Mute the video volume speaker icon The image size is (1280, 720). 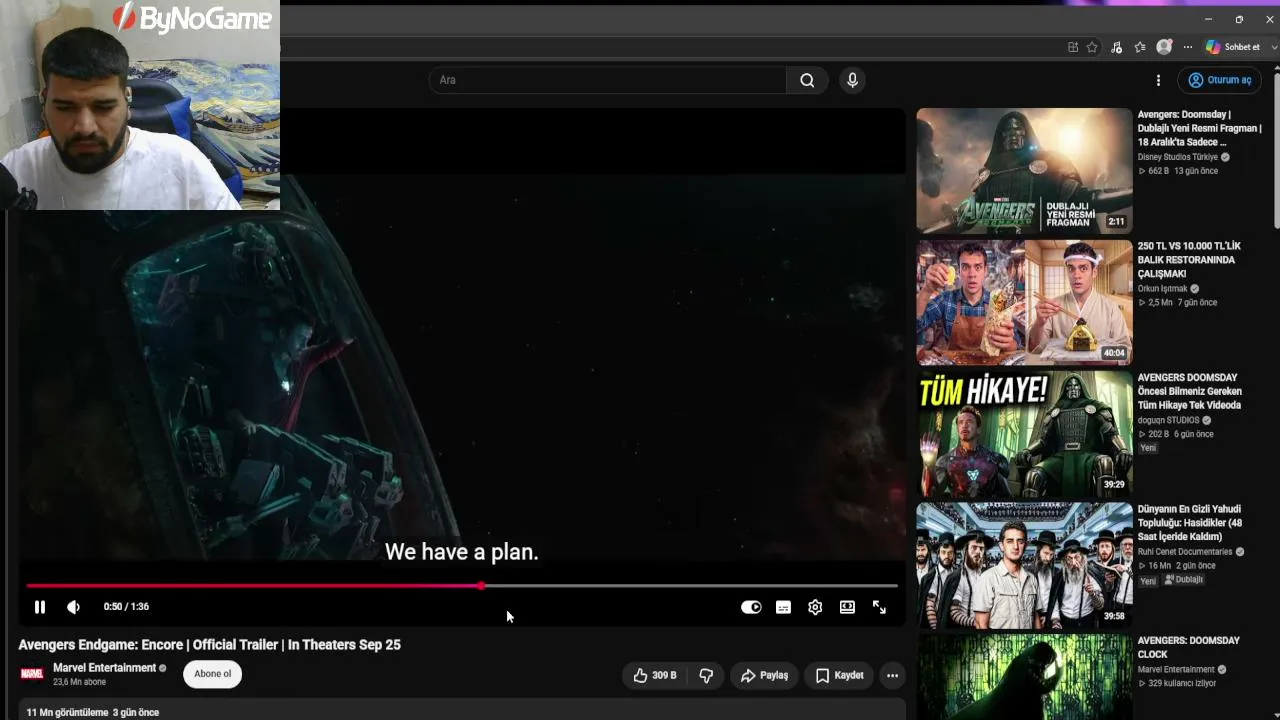point(73,607)
